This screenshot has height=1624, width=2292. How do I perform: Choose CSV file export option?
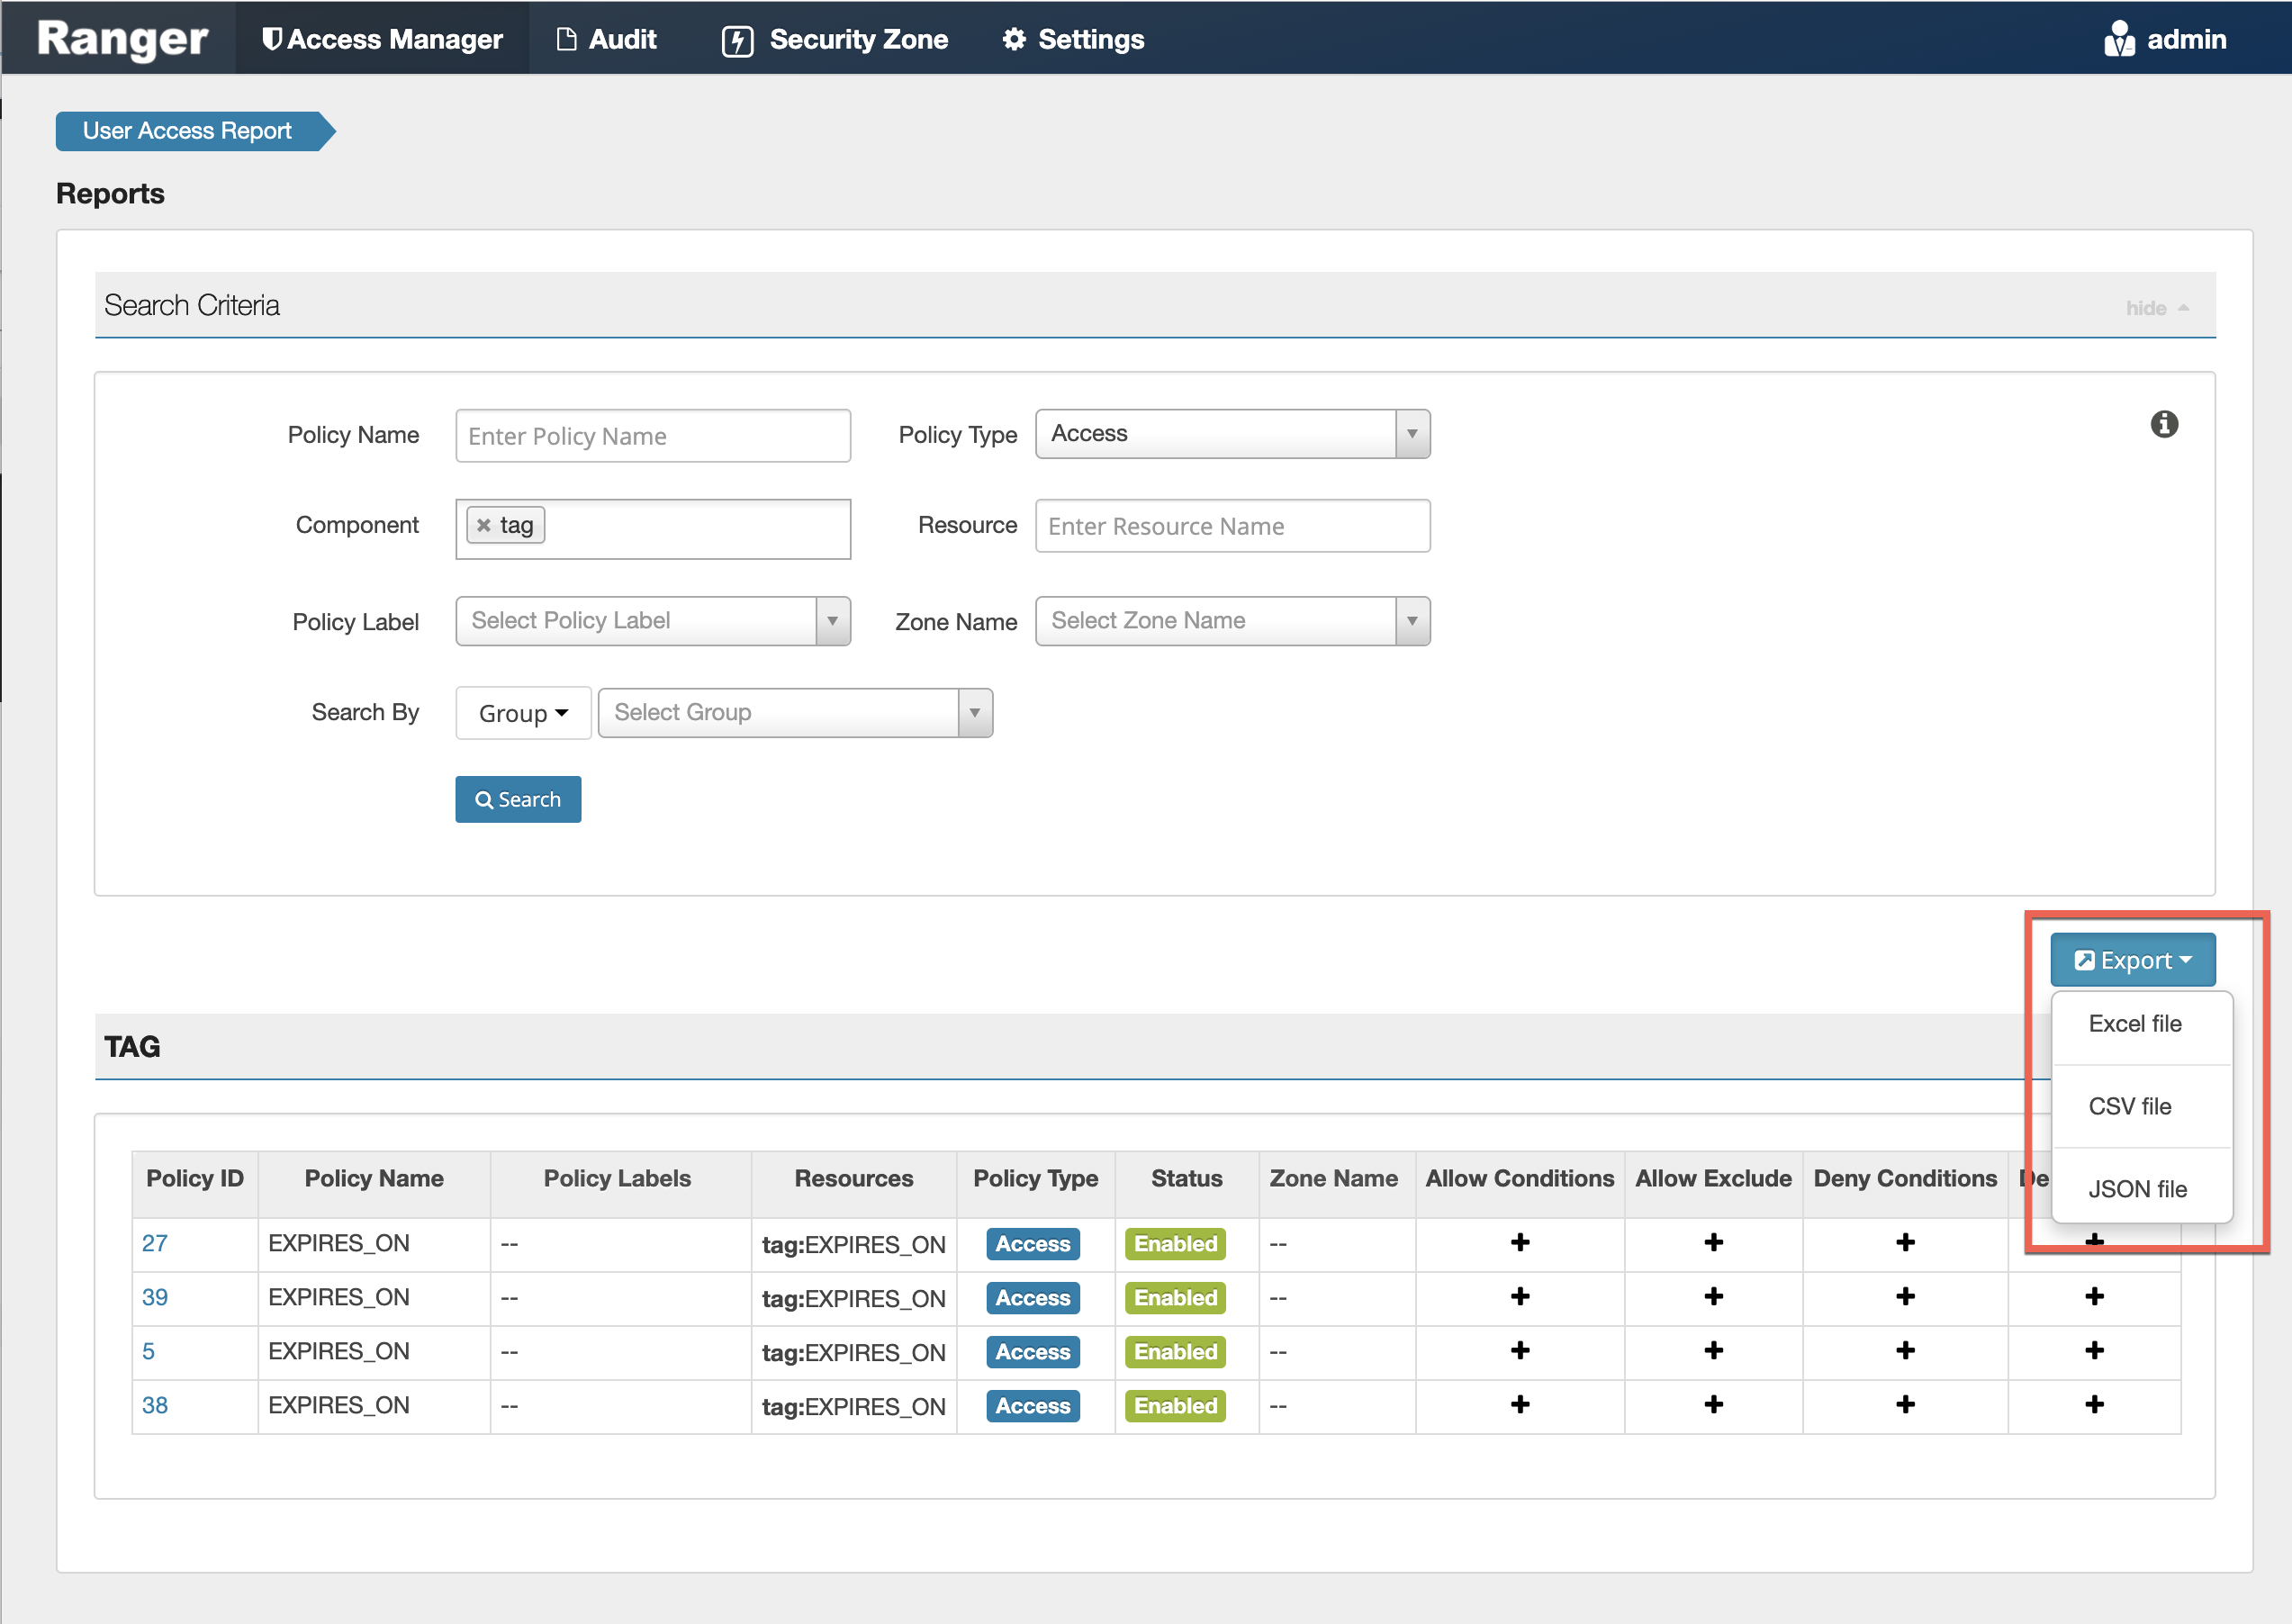pyautogui.click(x=2129, y=1107)
